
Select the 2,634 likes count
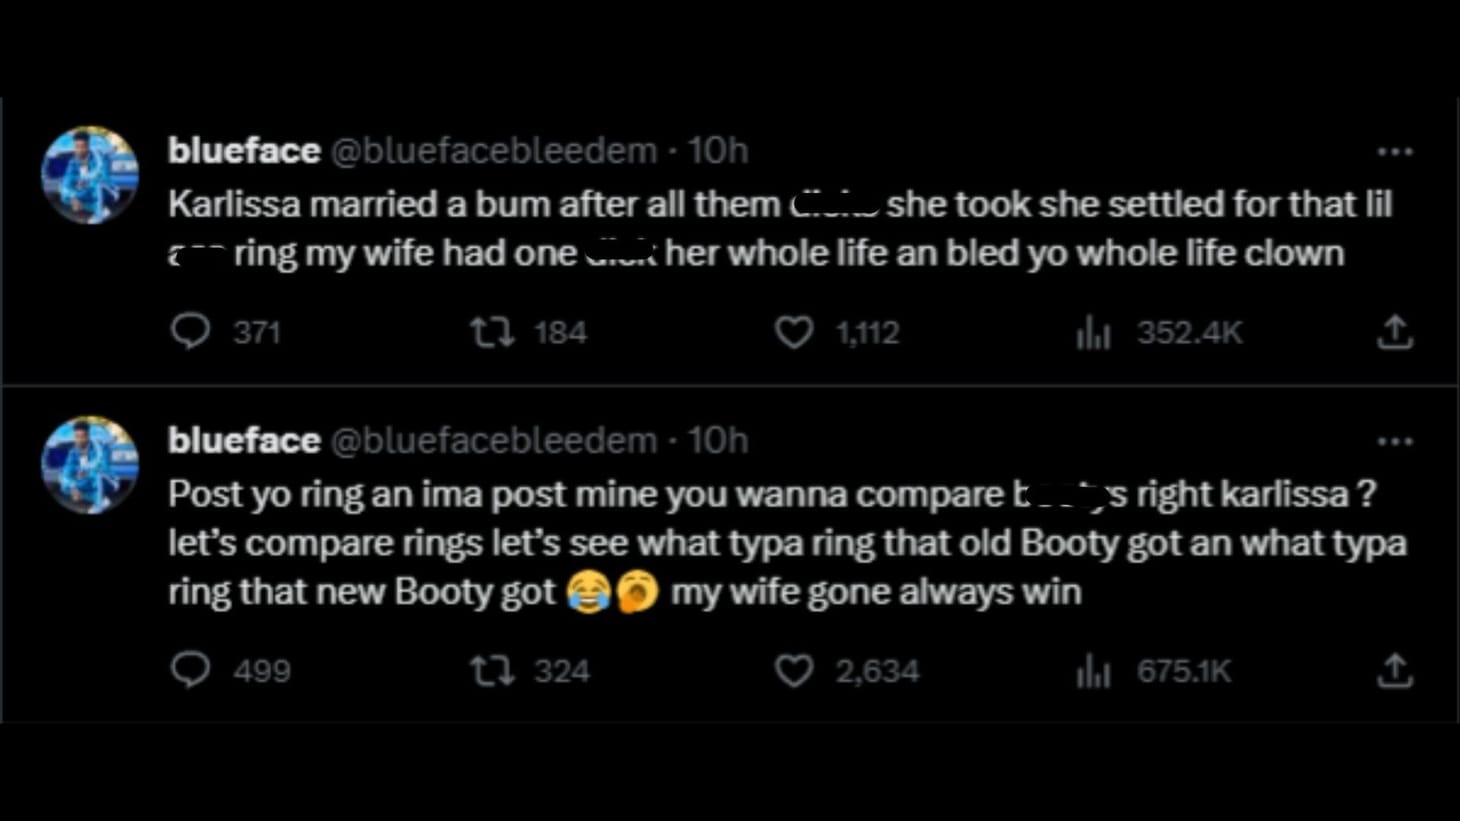[x=876, y=670]
